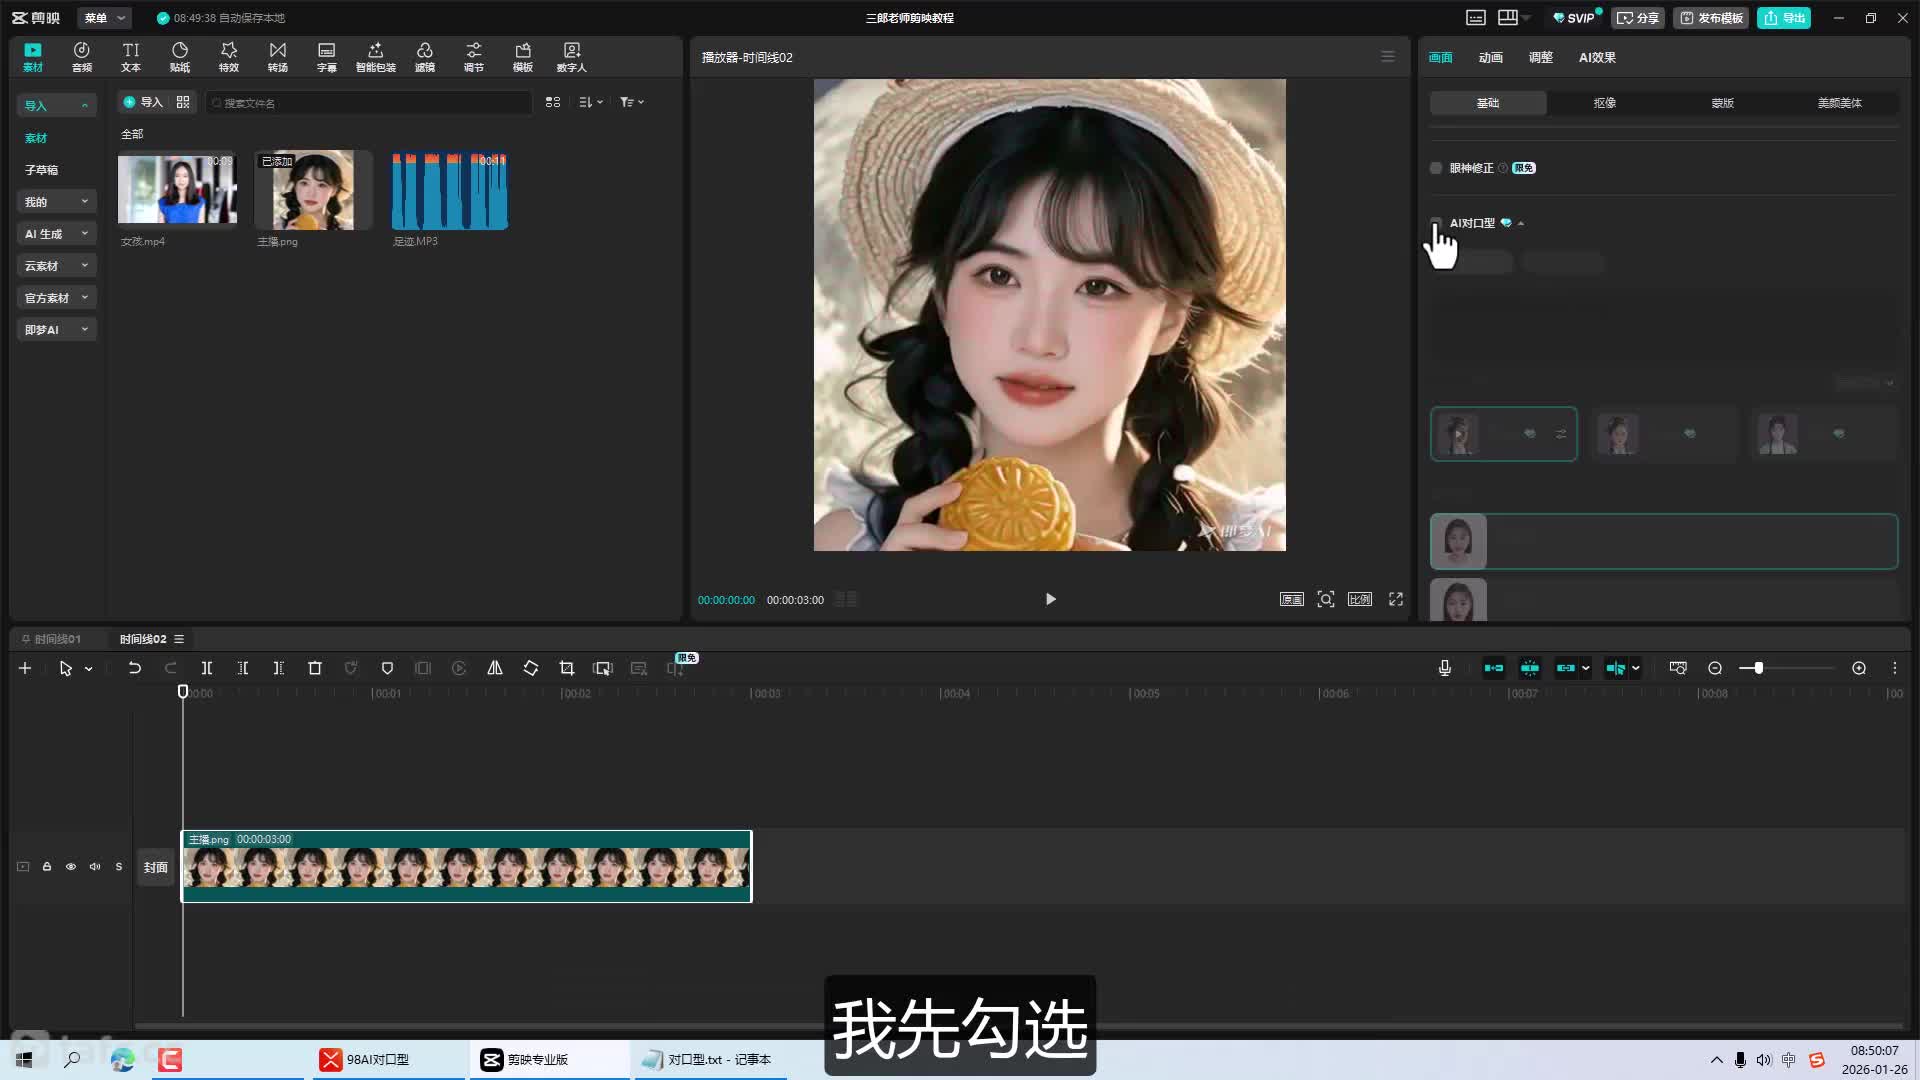Enable the 眼神修正 checkbox
Image resolution: width=1920 pixels, height=1080 pixels.
1436,168
